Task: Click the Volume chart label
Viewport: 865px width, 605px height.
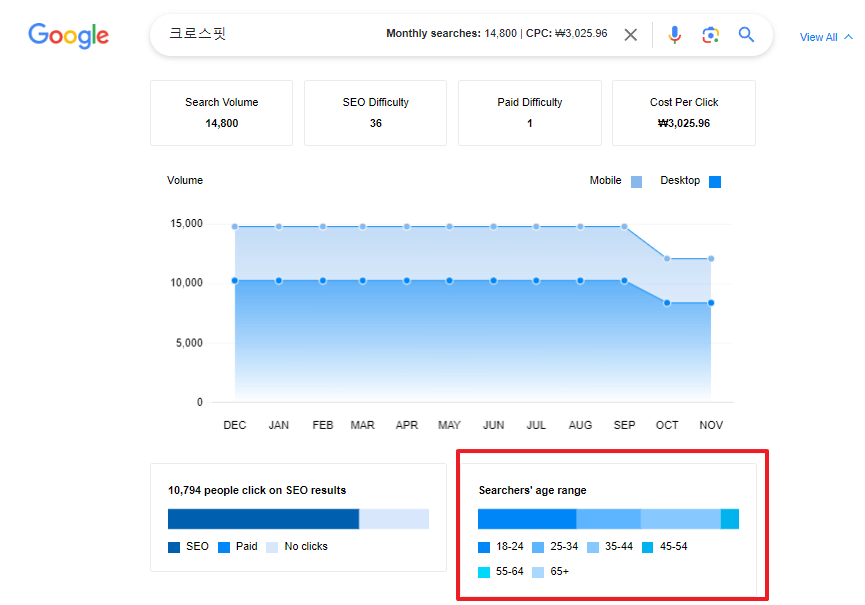Action: tap(185, 180)
